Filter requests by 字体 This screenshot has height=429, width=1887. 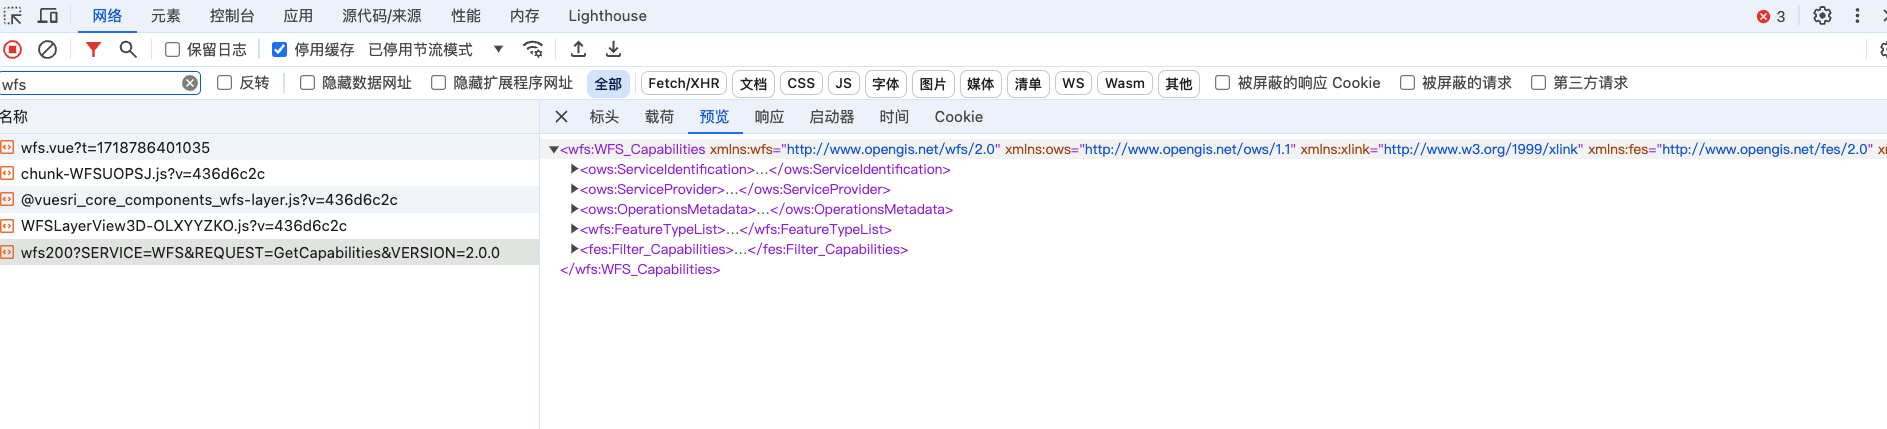(x=886, y=84)
